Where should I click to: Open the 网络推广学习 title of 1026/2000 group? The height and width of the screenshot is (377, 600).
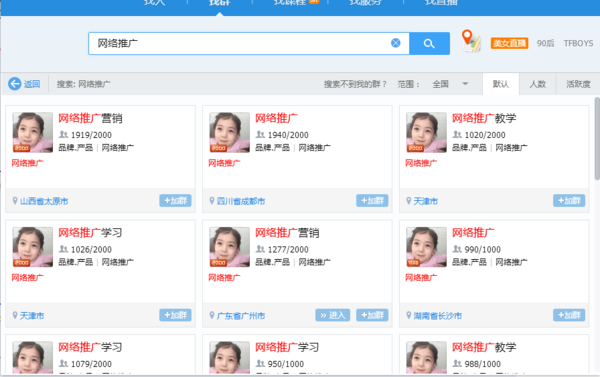[x=90, y=233]
